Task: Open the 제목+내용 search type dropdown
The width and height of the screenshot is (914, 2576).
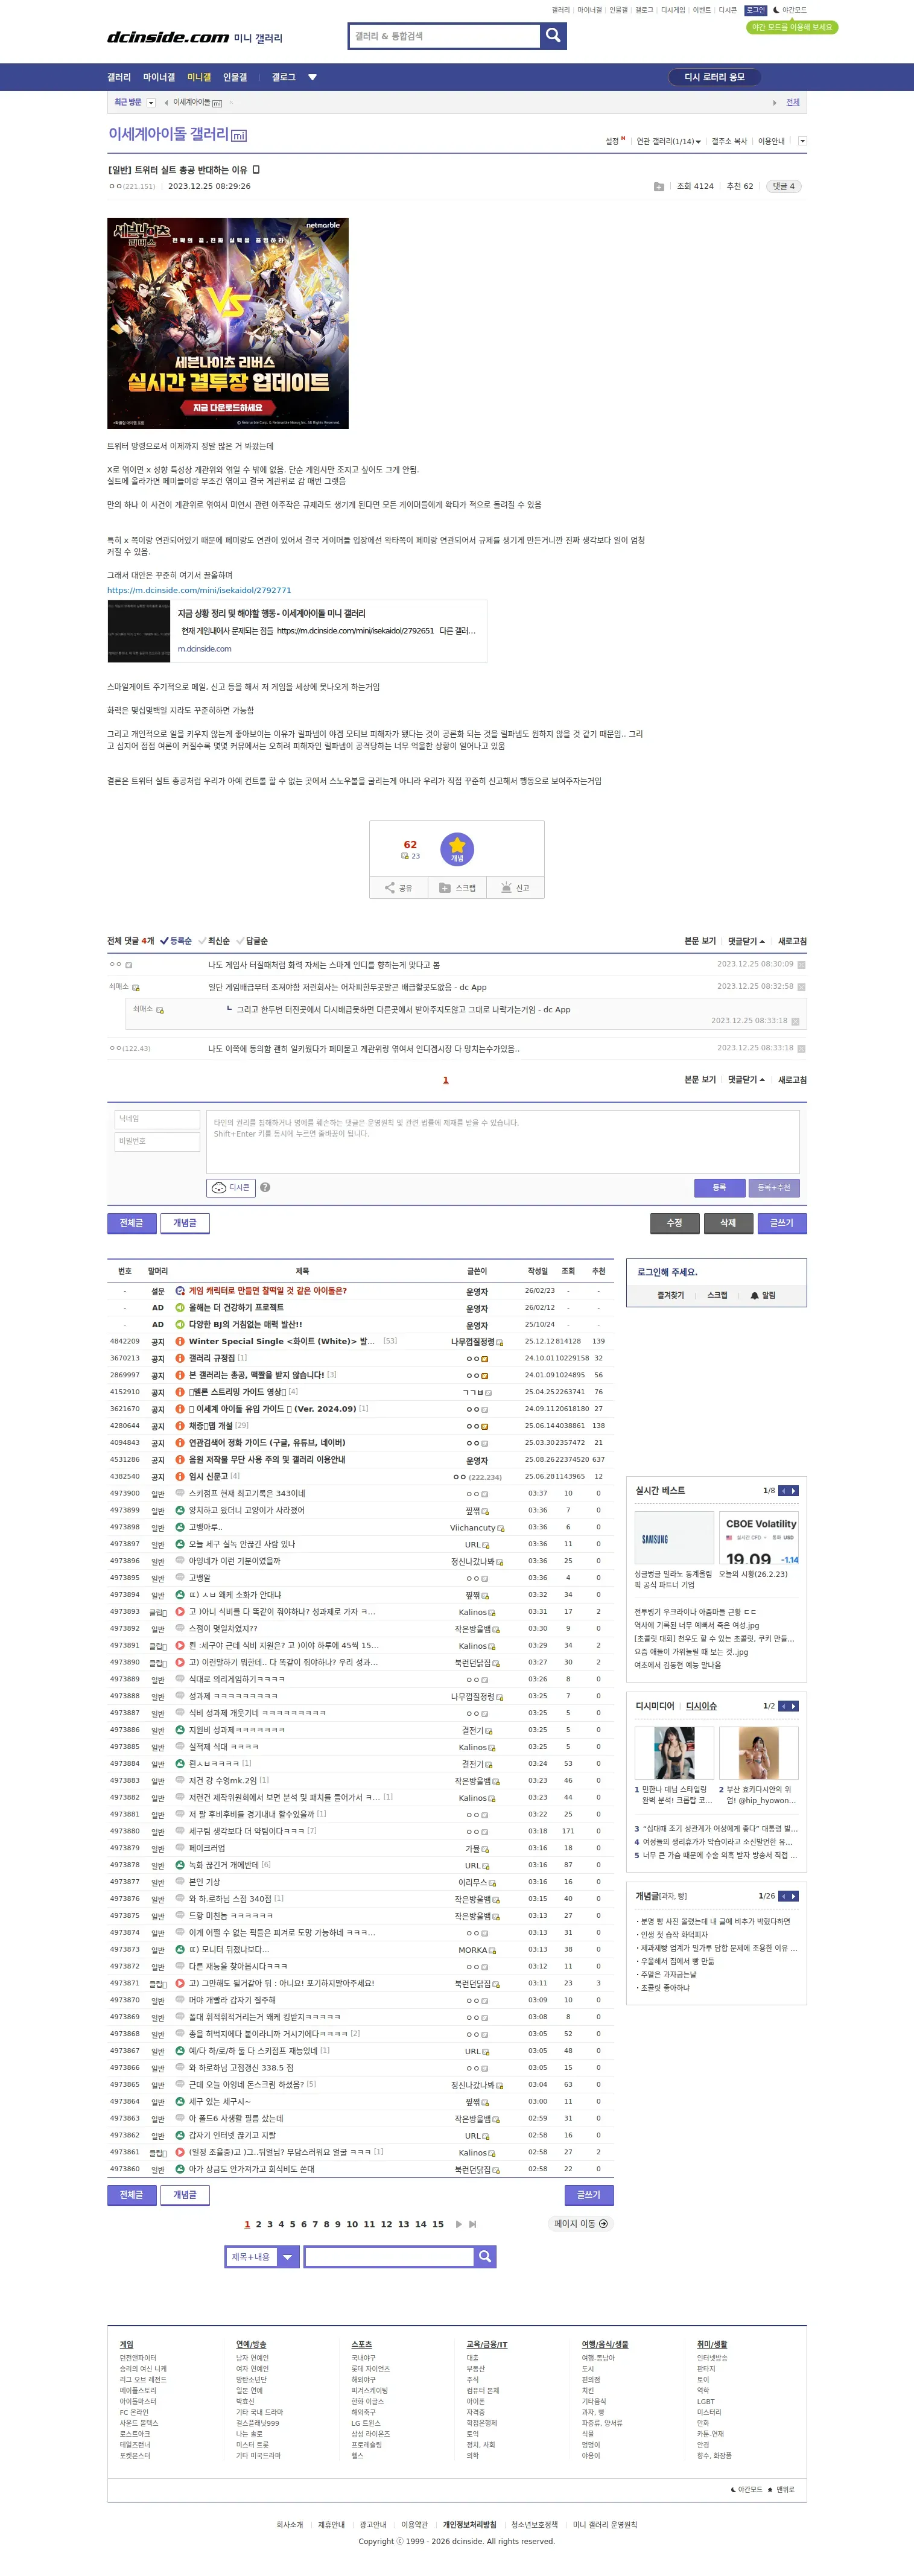Action: tap(262, 2256)
